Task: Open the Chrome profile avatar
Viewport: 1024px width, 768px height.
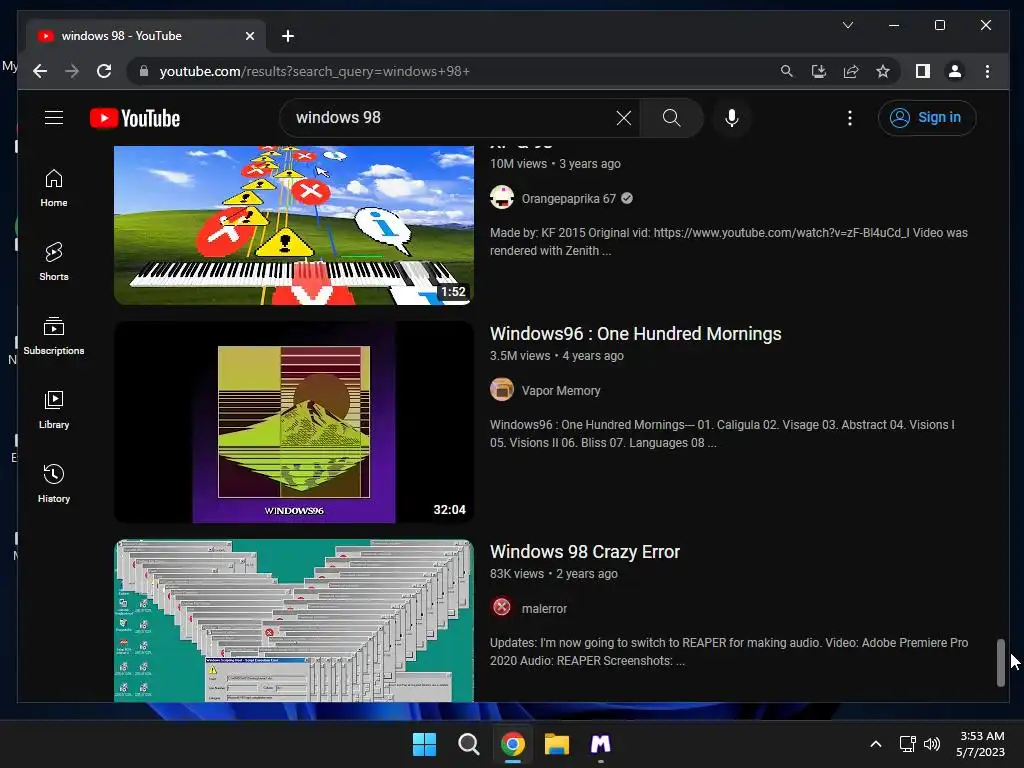Action: pos(954,71)
